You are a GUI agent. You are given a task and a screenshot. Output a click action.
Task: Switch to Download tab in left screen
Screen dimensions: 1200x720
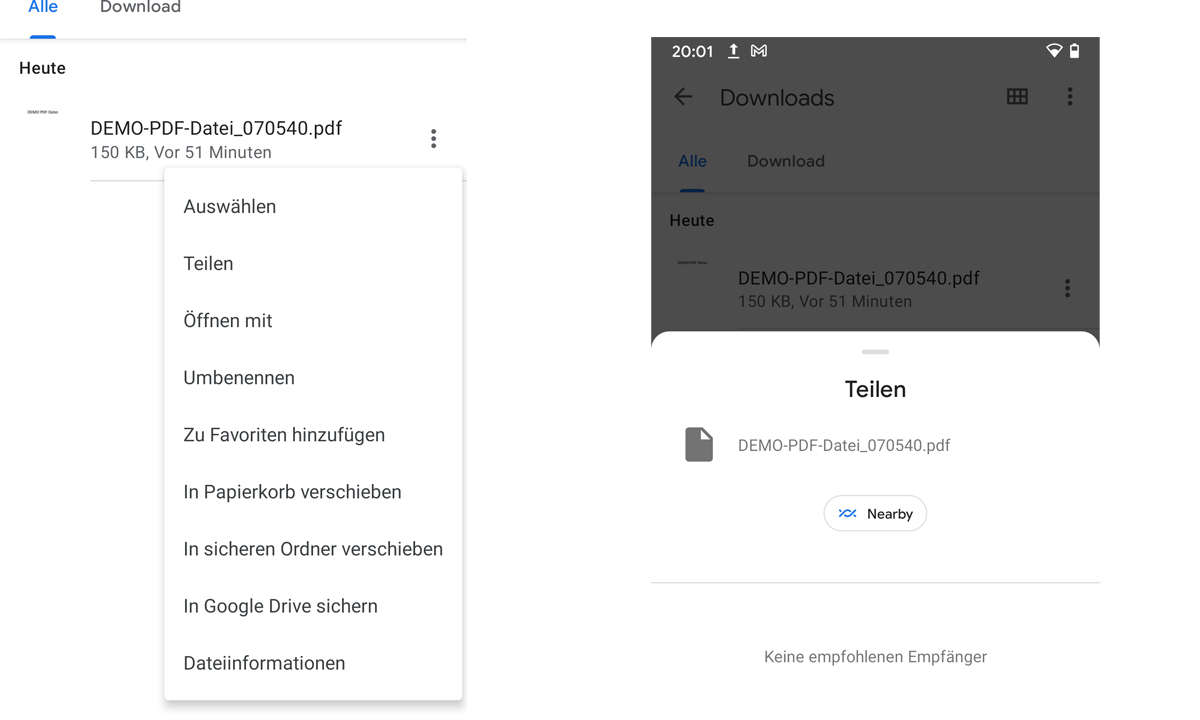(140, 8)
